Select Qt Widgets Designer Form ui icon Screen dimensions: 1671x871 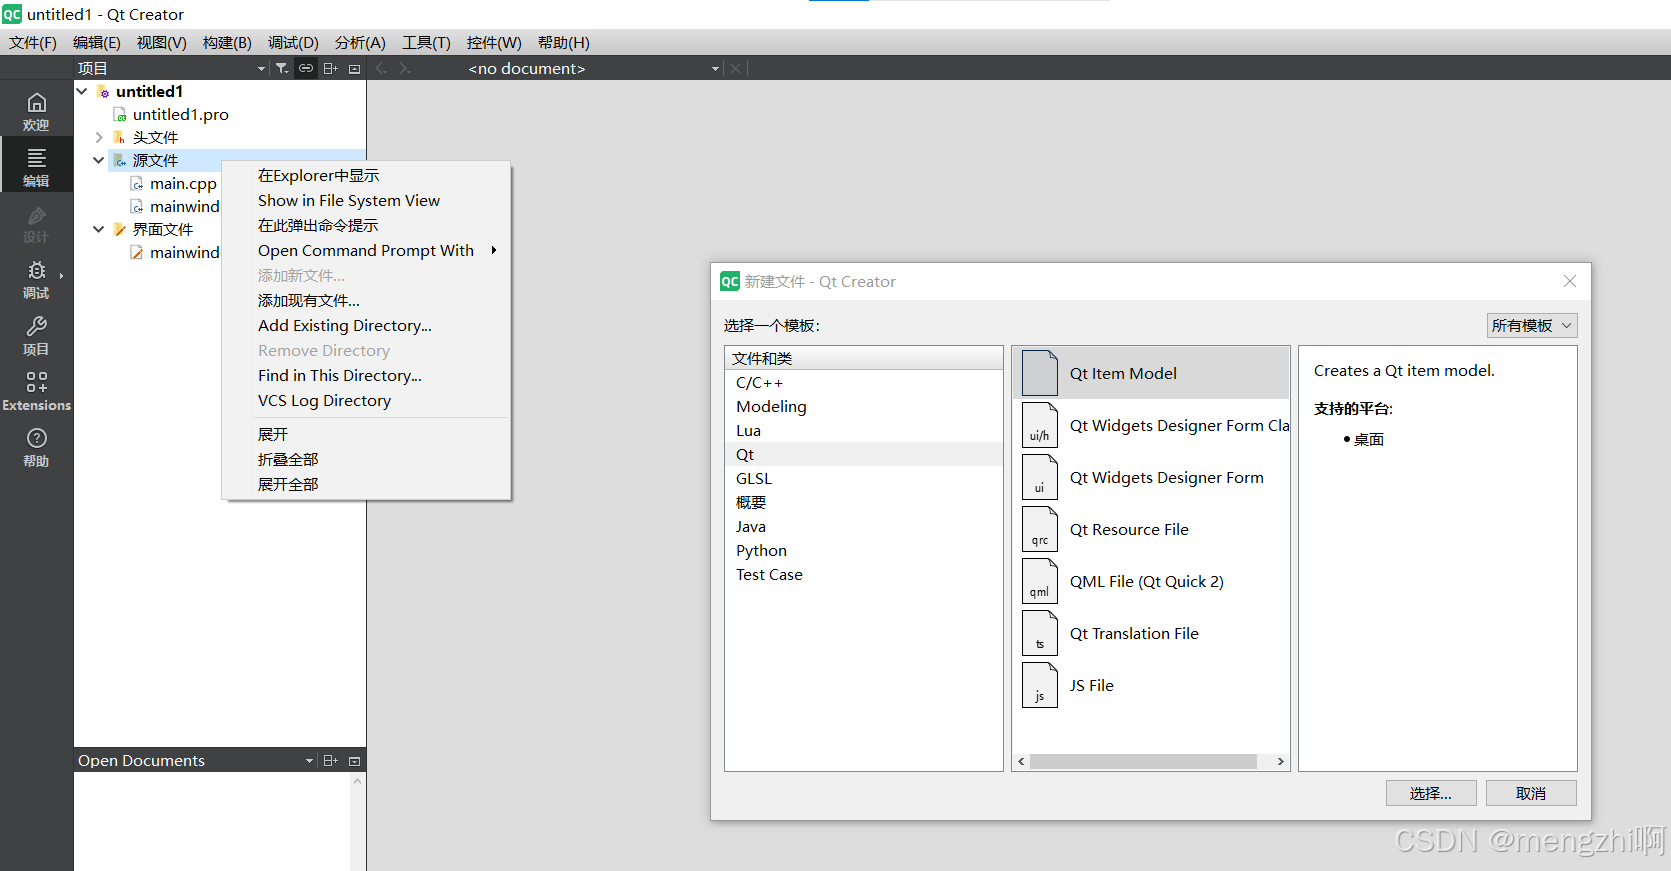tap(1040, 477)
